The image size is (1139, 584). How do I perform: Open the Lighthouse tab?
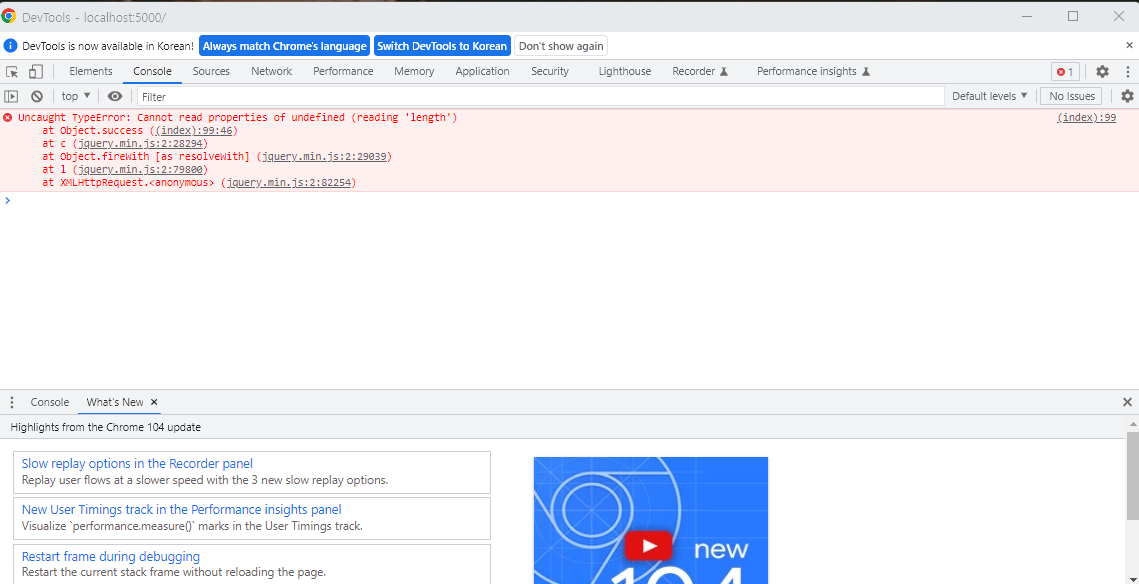click(625, 71)
